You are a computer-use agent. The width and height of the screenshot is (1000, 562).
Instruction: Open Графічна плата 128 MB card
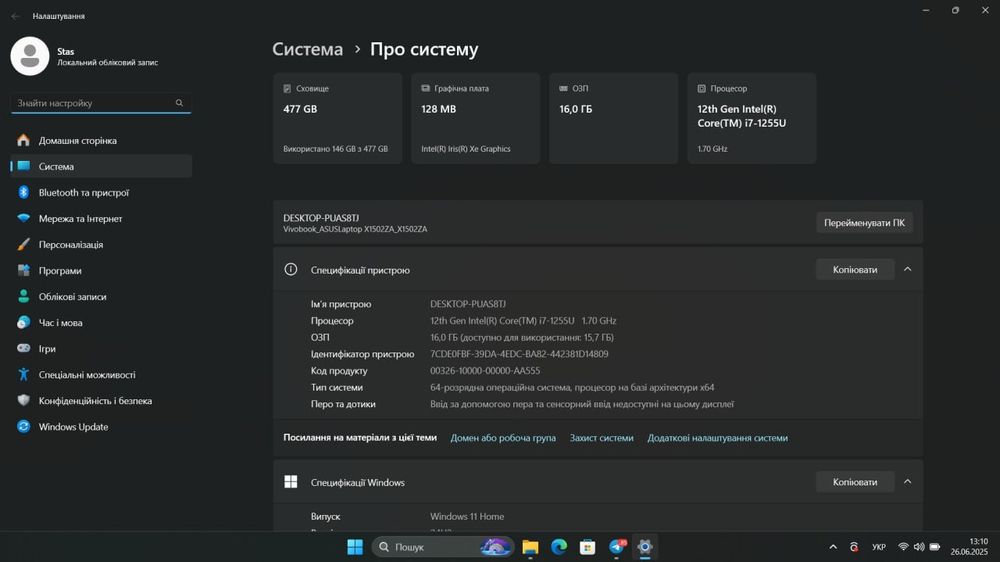(475, 118)
